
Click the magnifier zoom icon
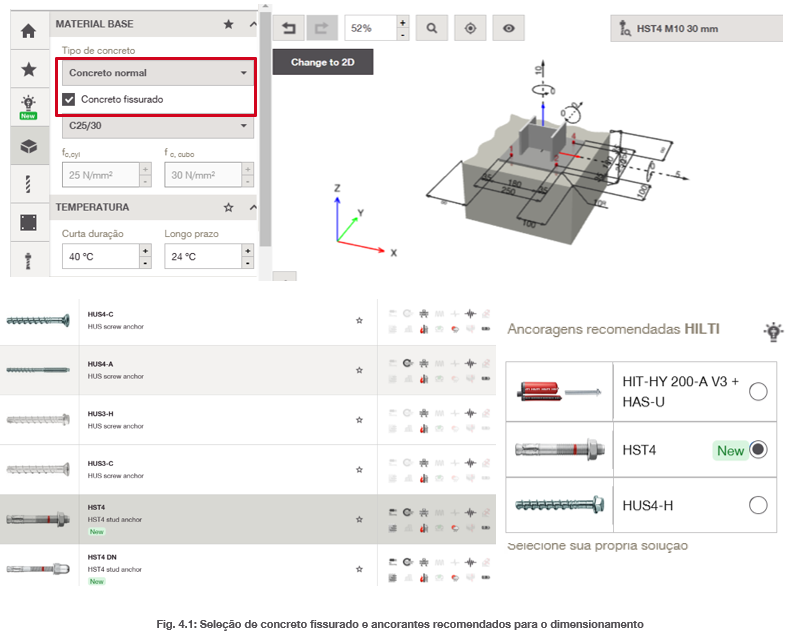431,28
